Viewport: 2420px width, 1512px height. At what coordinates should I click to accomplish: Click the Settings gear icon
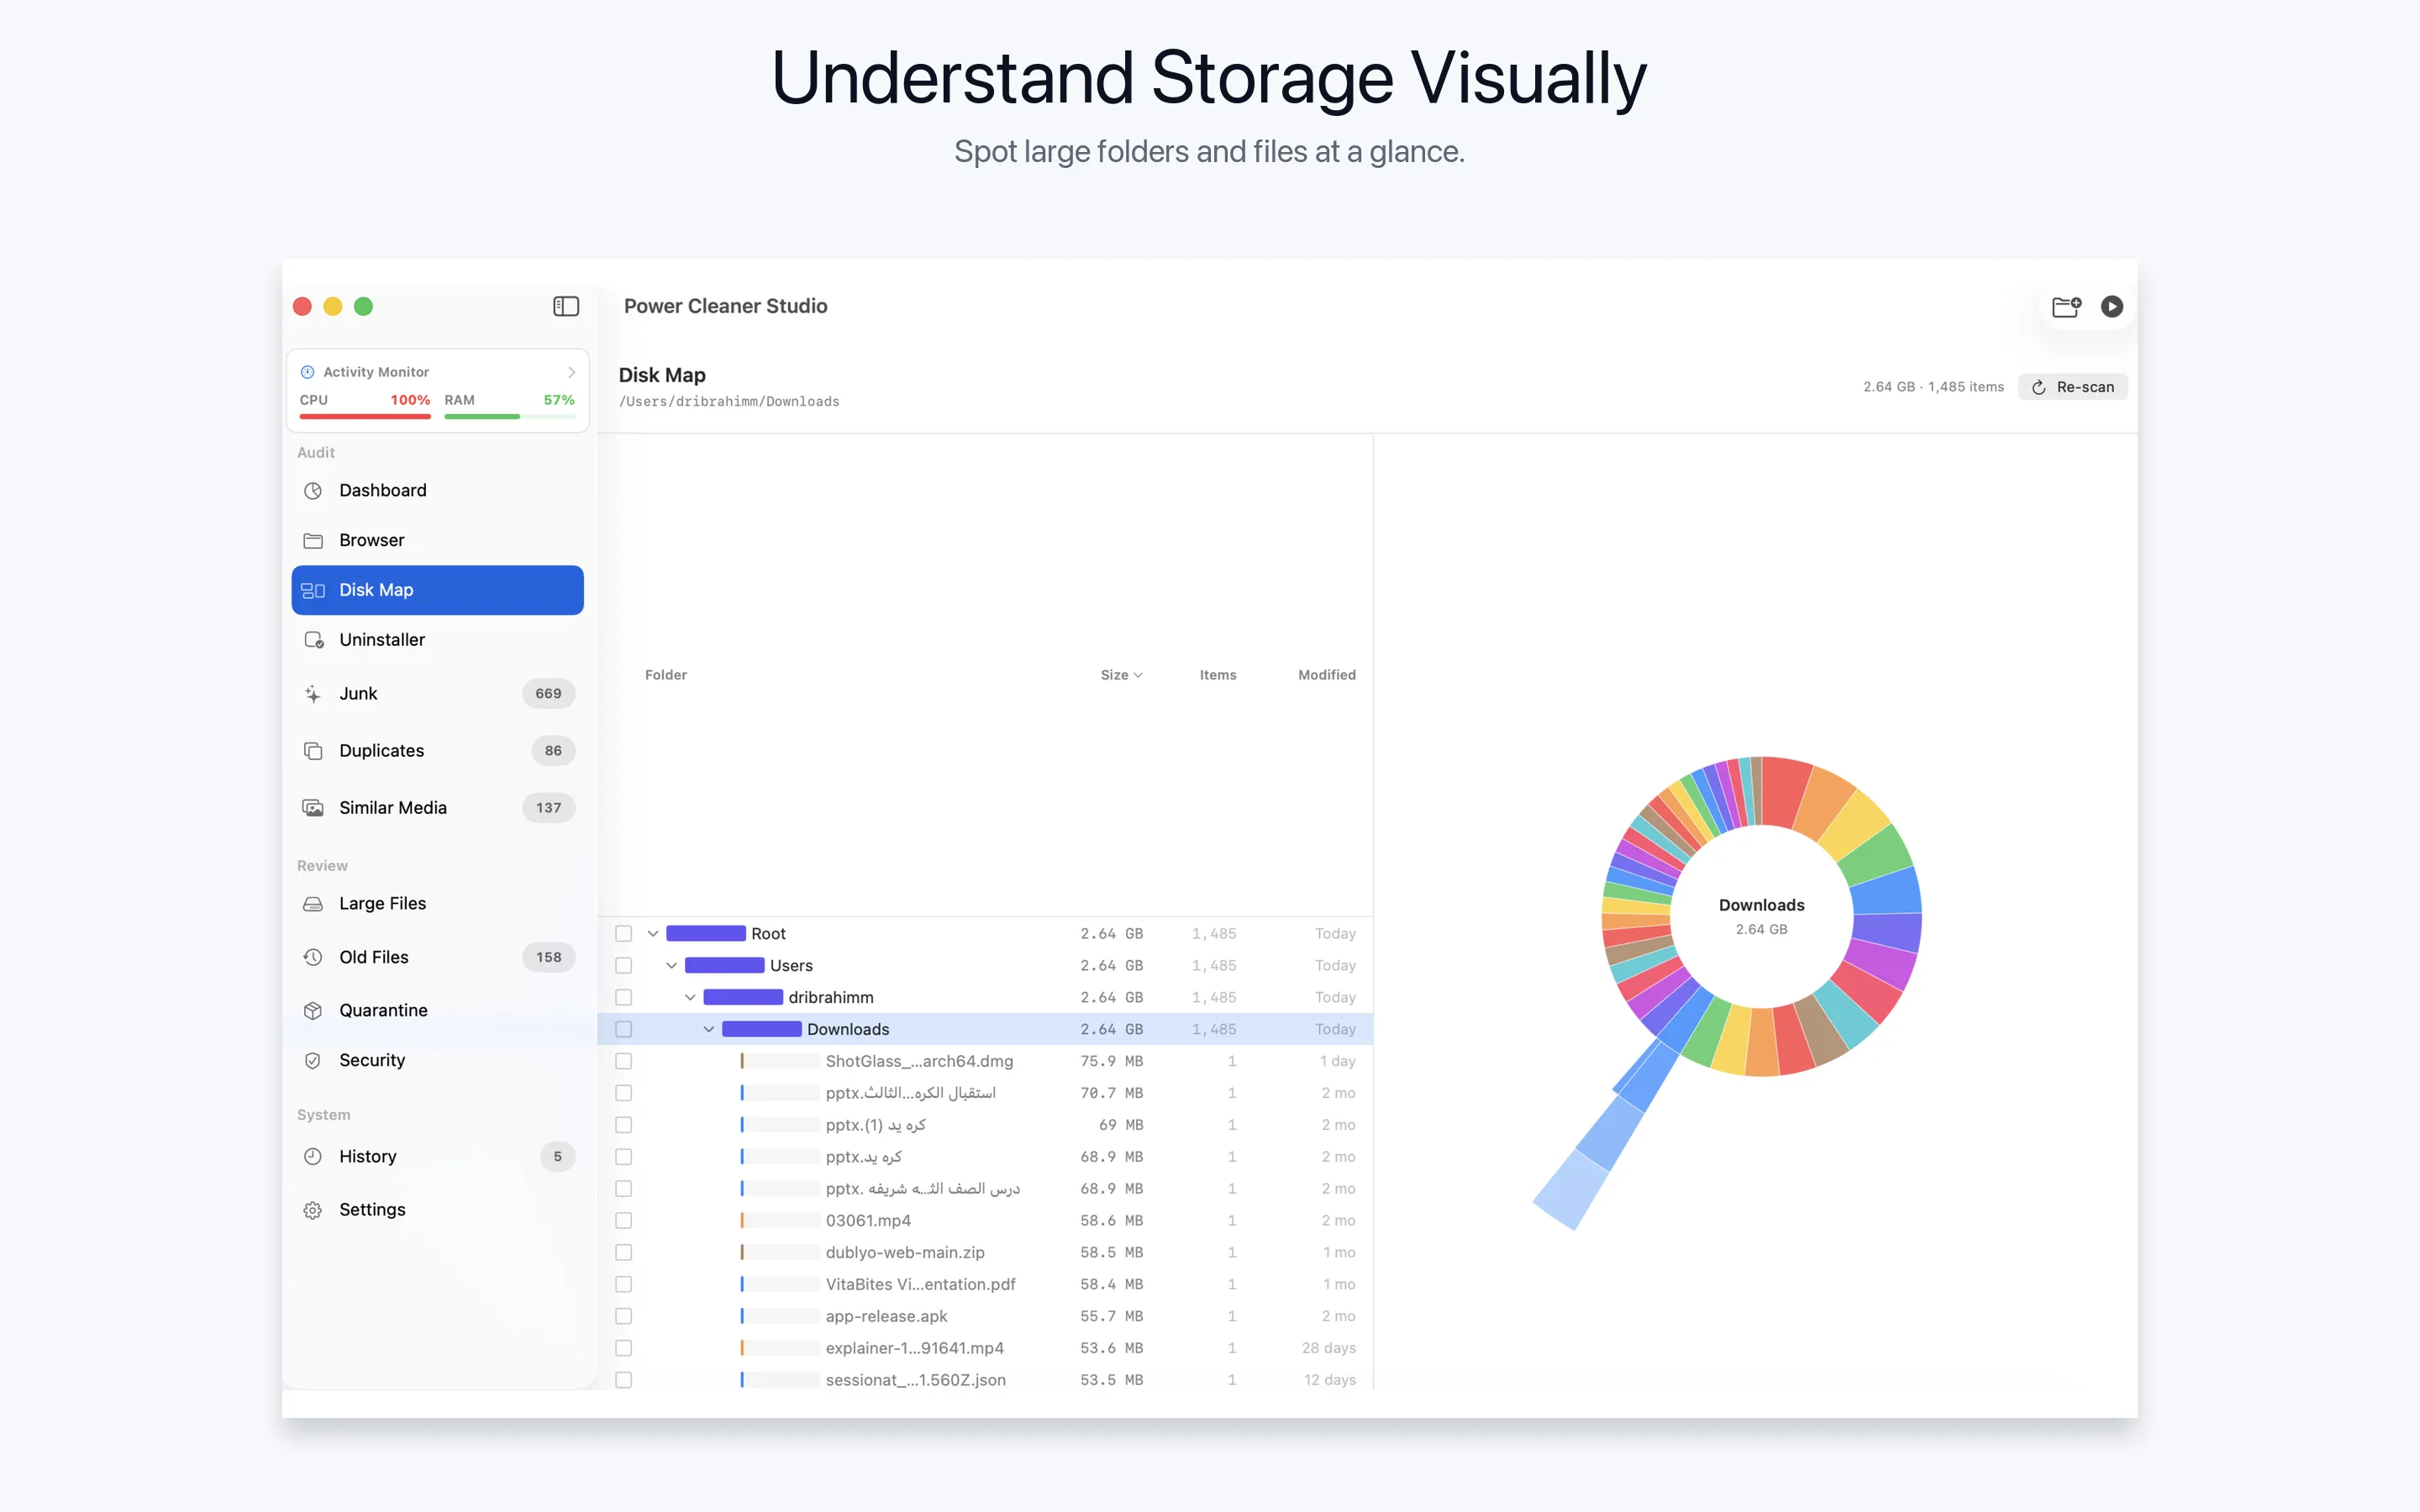click(313, 1210)
